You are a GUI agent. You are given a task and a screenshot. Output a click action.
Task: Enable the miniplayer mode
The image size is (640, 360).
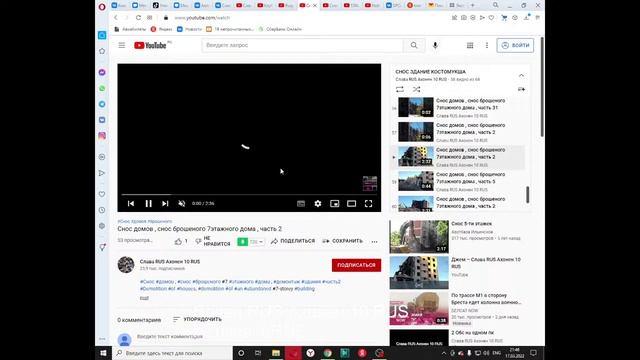pyautogui.click(x=334, y=203)
